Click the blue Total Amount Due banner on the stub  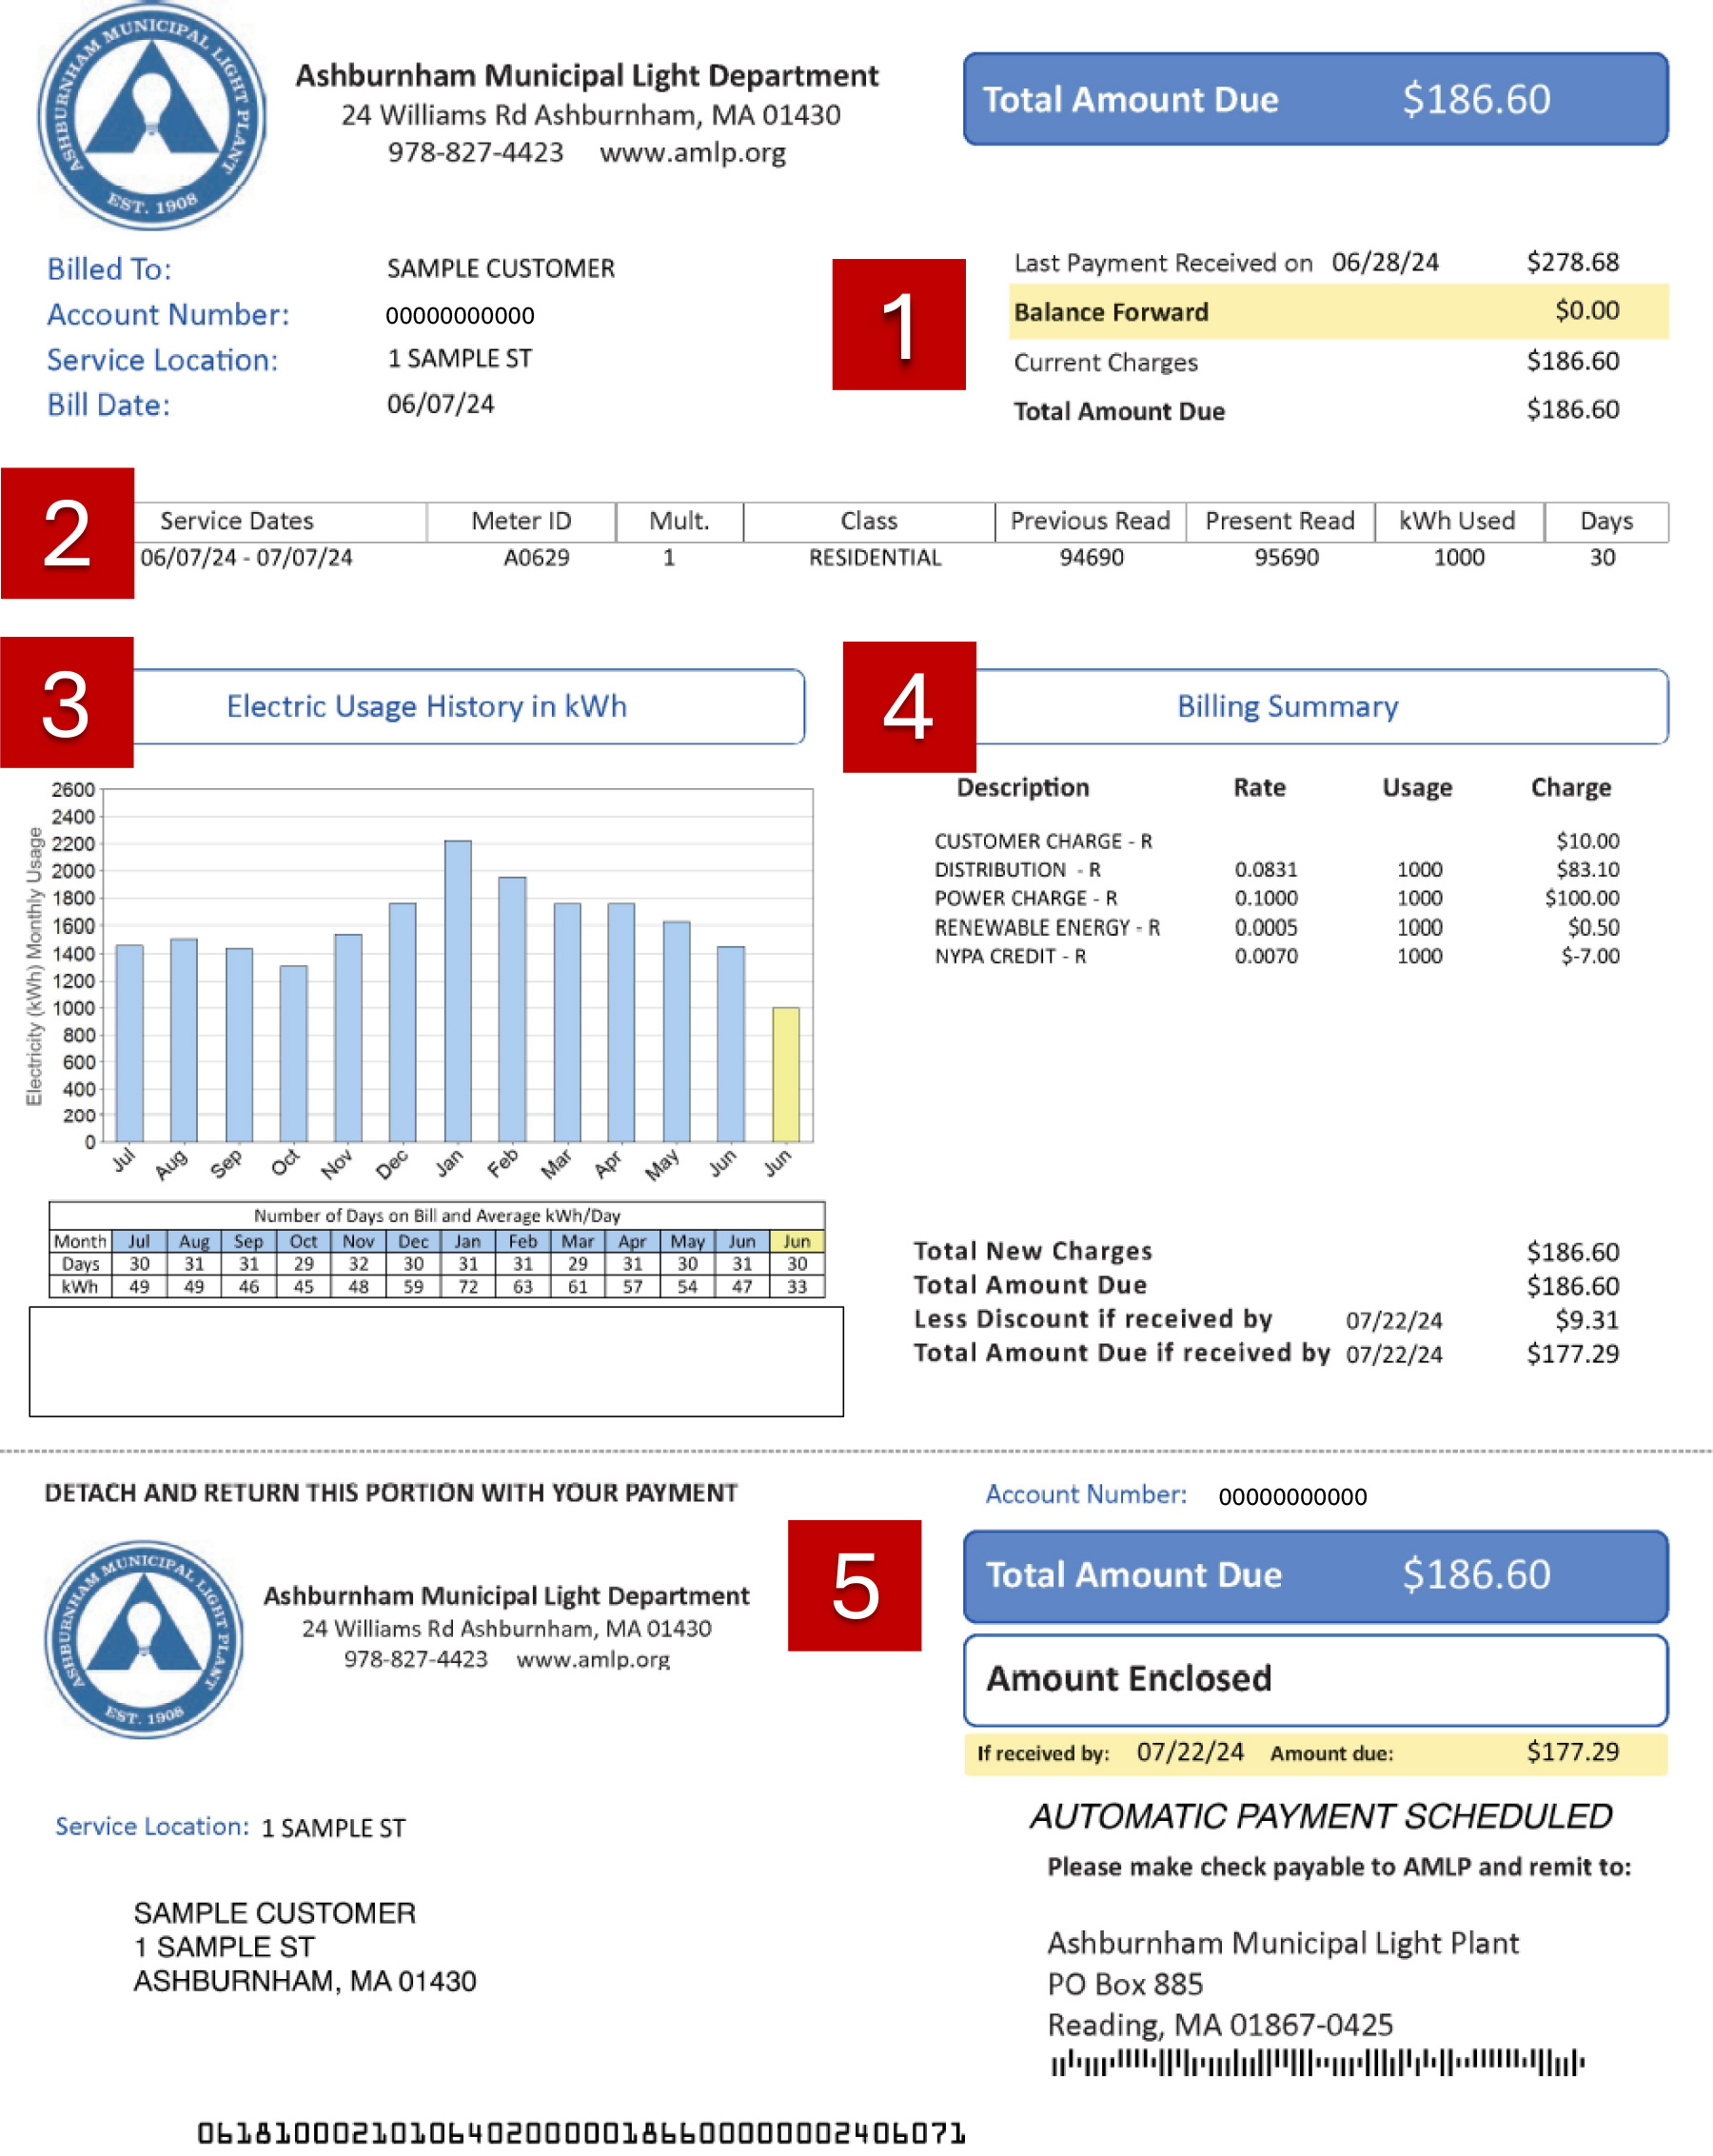point(1315,1575)
